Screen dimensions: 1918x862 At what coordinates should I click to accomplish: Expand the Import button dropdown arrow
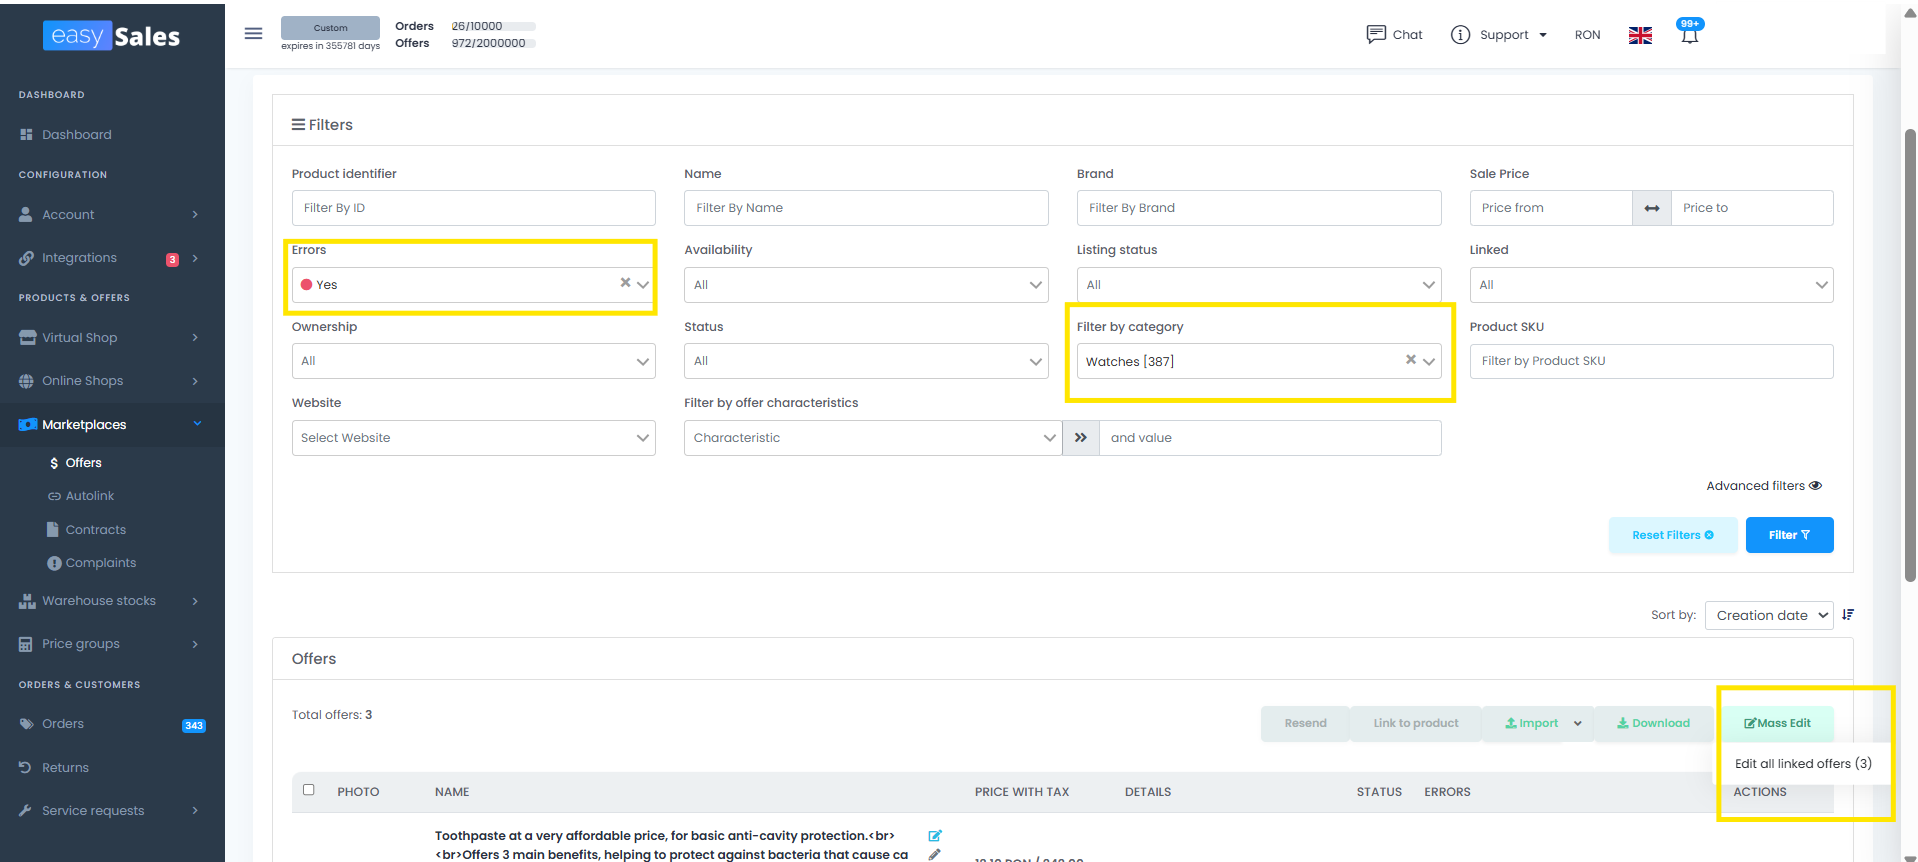pos(1578,723)
